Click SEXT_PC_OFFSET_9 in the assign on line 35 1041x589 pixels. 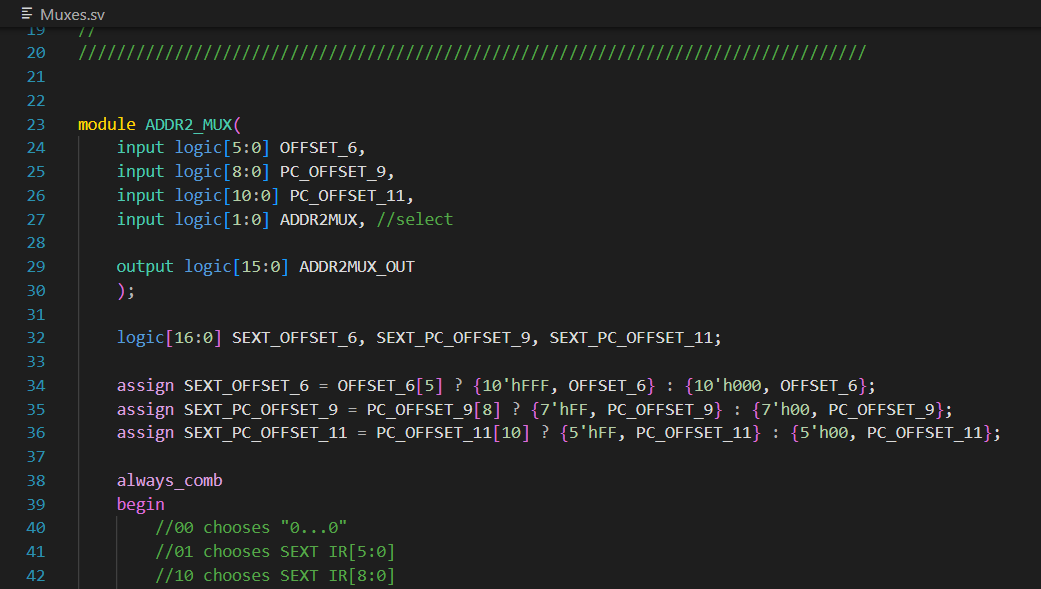(x=261, y=409)
